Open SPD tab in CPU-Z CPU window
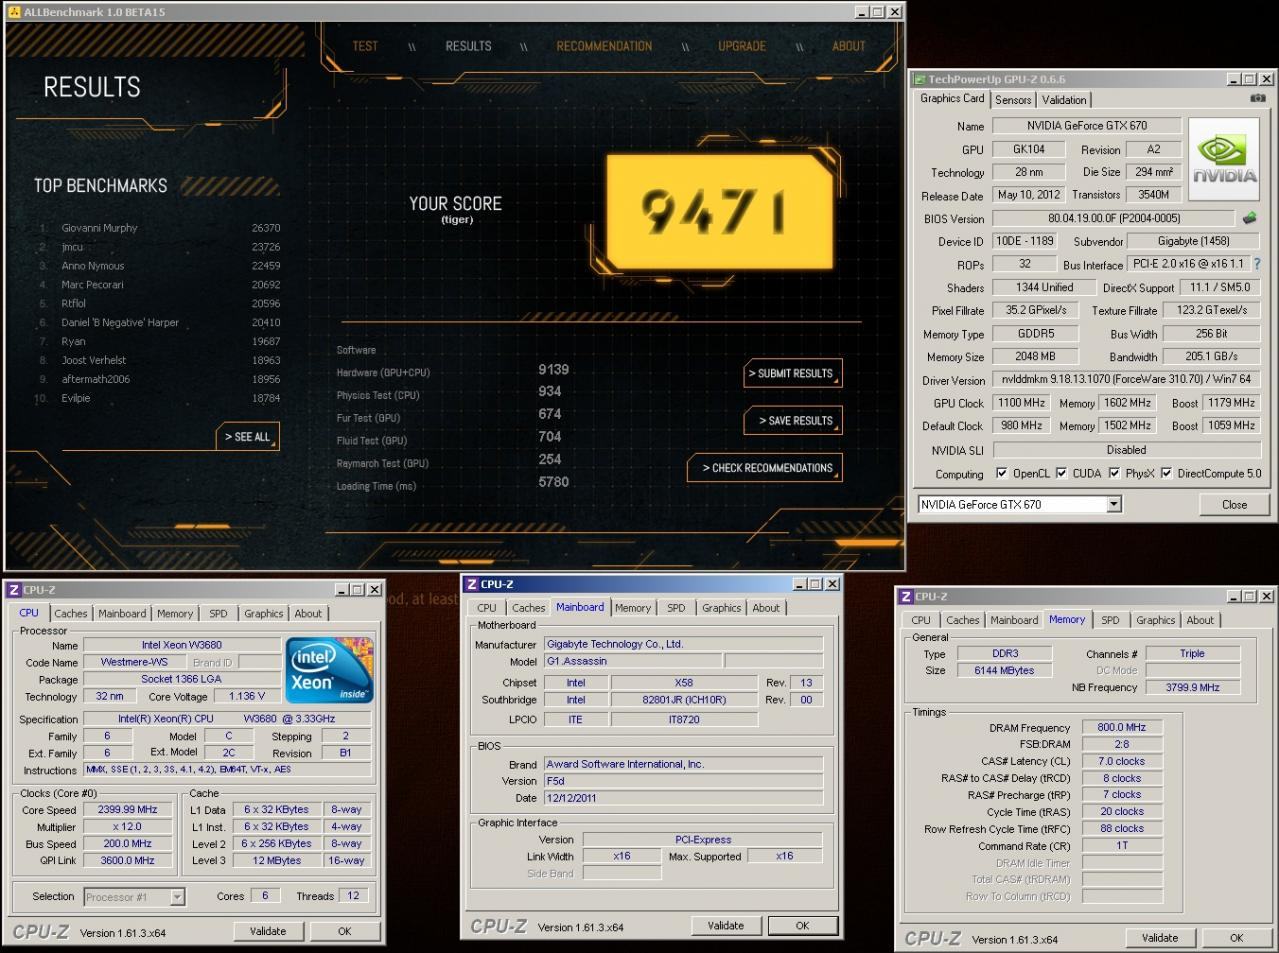This screenshot has width=1279, height=953. coord(218,614)
